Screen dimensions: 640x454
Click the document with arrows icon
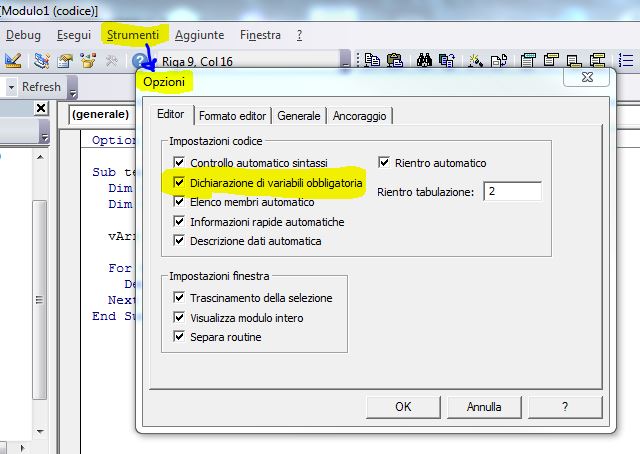coord(499,61)
